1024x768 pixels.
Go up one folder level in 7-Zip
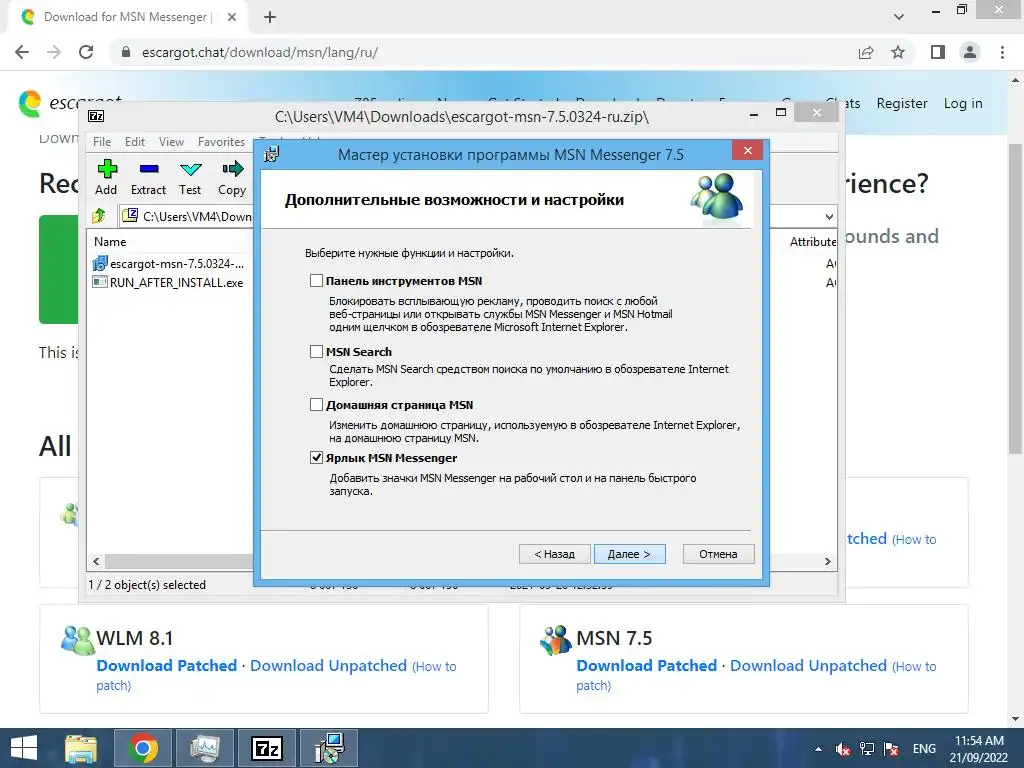pos(99,216)
